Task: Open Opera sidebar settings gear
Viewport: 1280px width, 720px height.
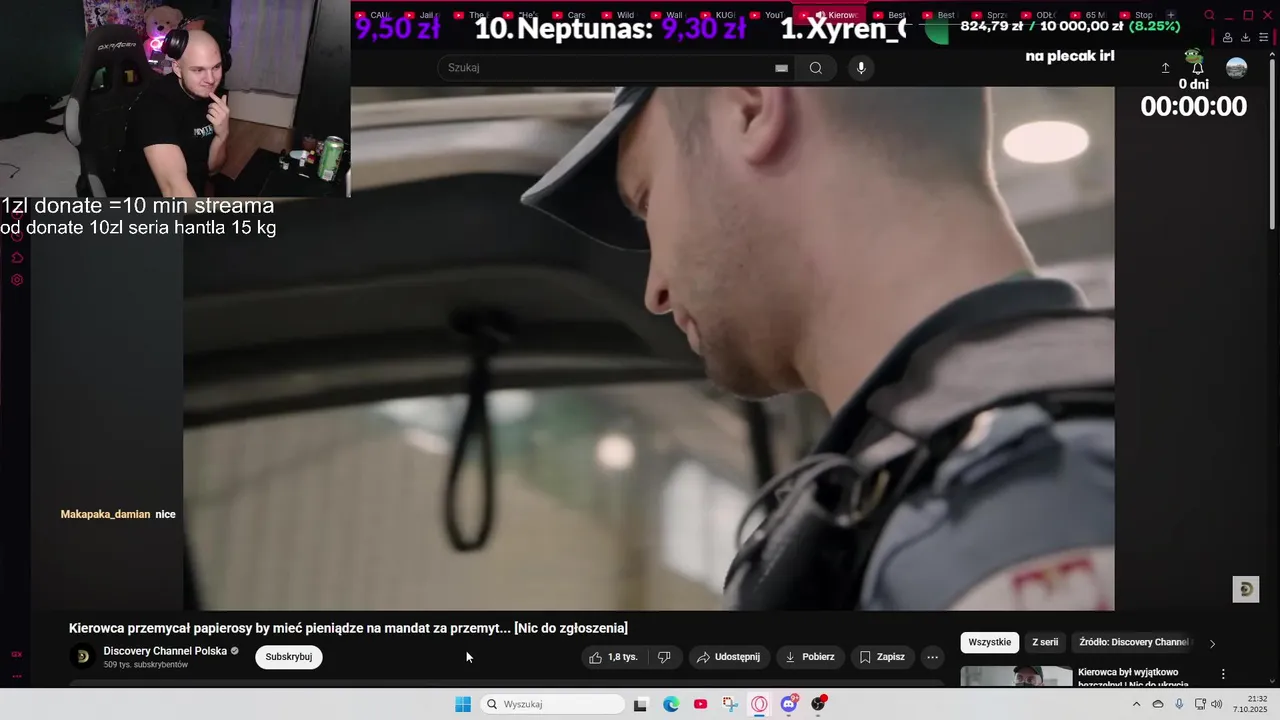Action: tap(17, 280)
